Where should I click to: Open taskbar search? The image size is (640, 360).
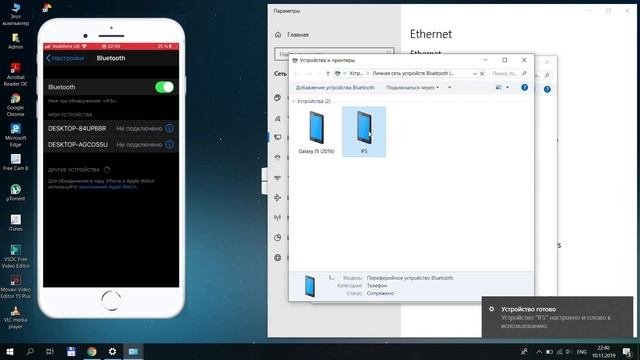click(30, 351)
